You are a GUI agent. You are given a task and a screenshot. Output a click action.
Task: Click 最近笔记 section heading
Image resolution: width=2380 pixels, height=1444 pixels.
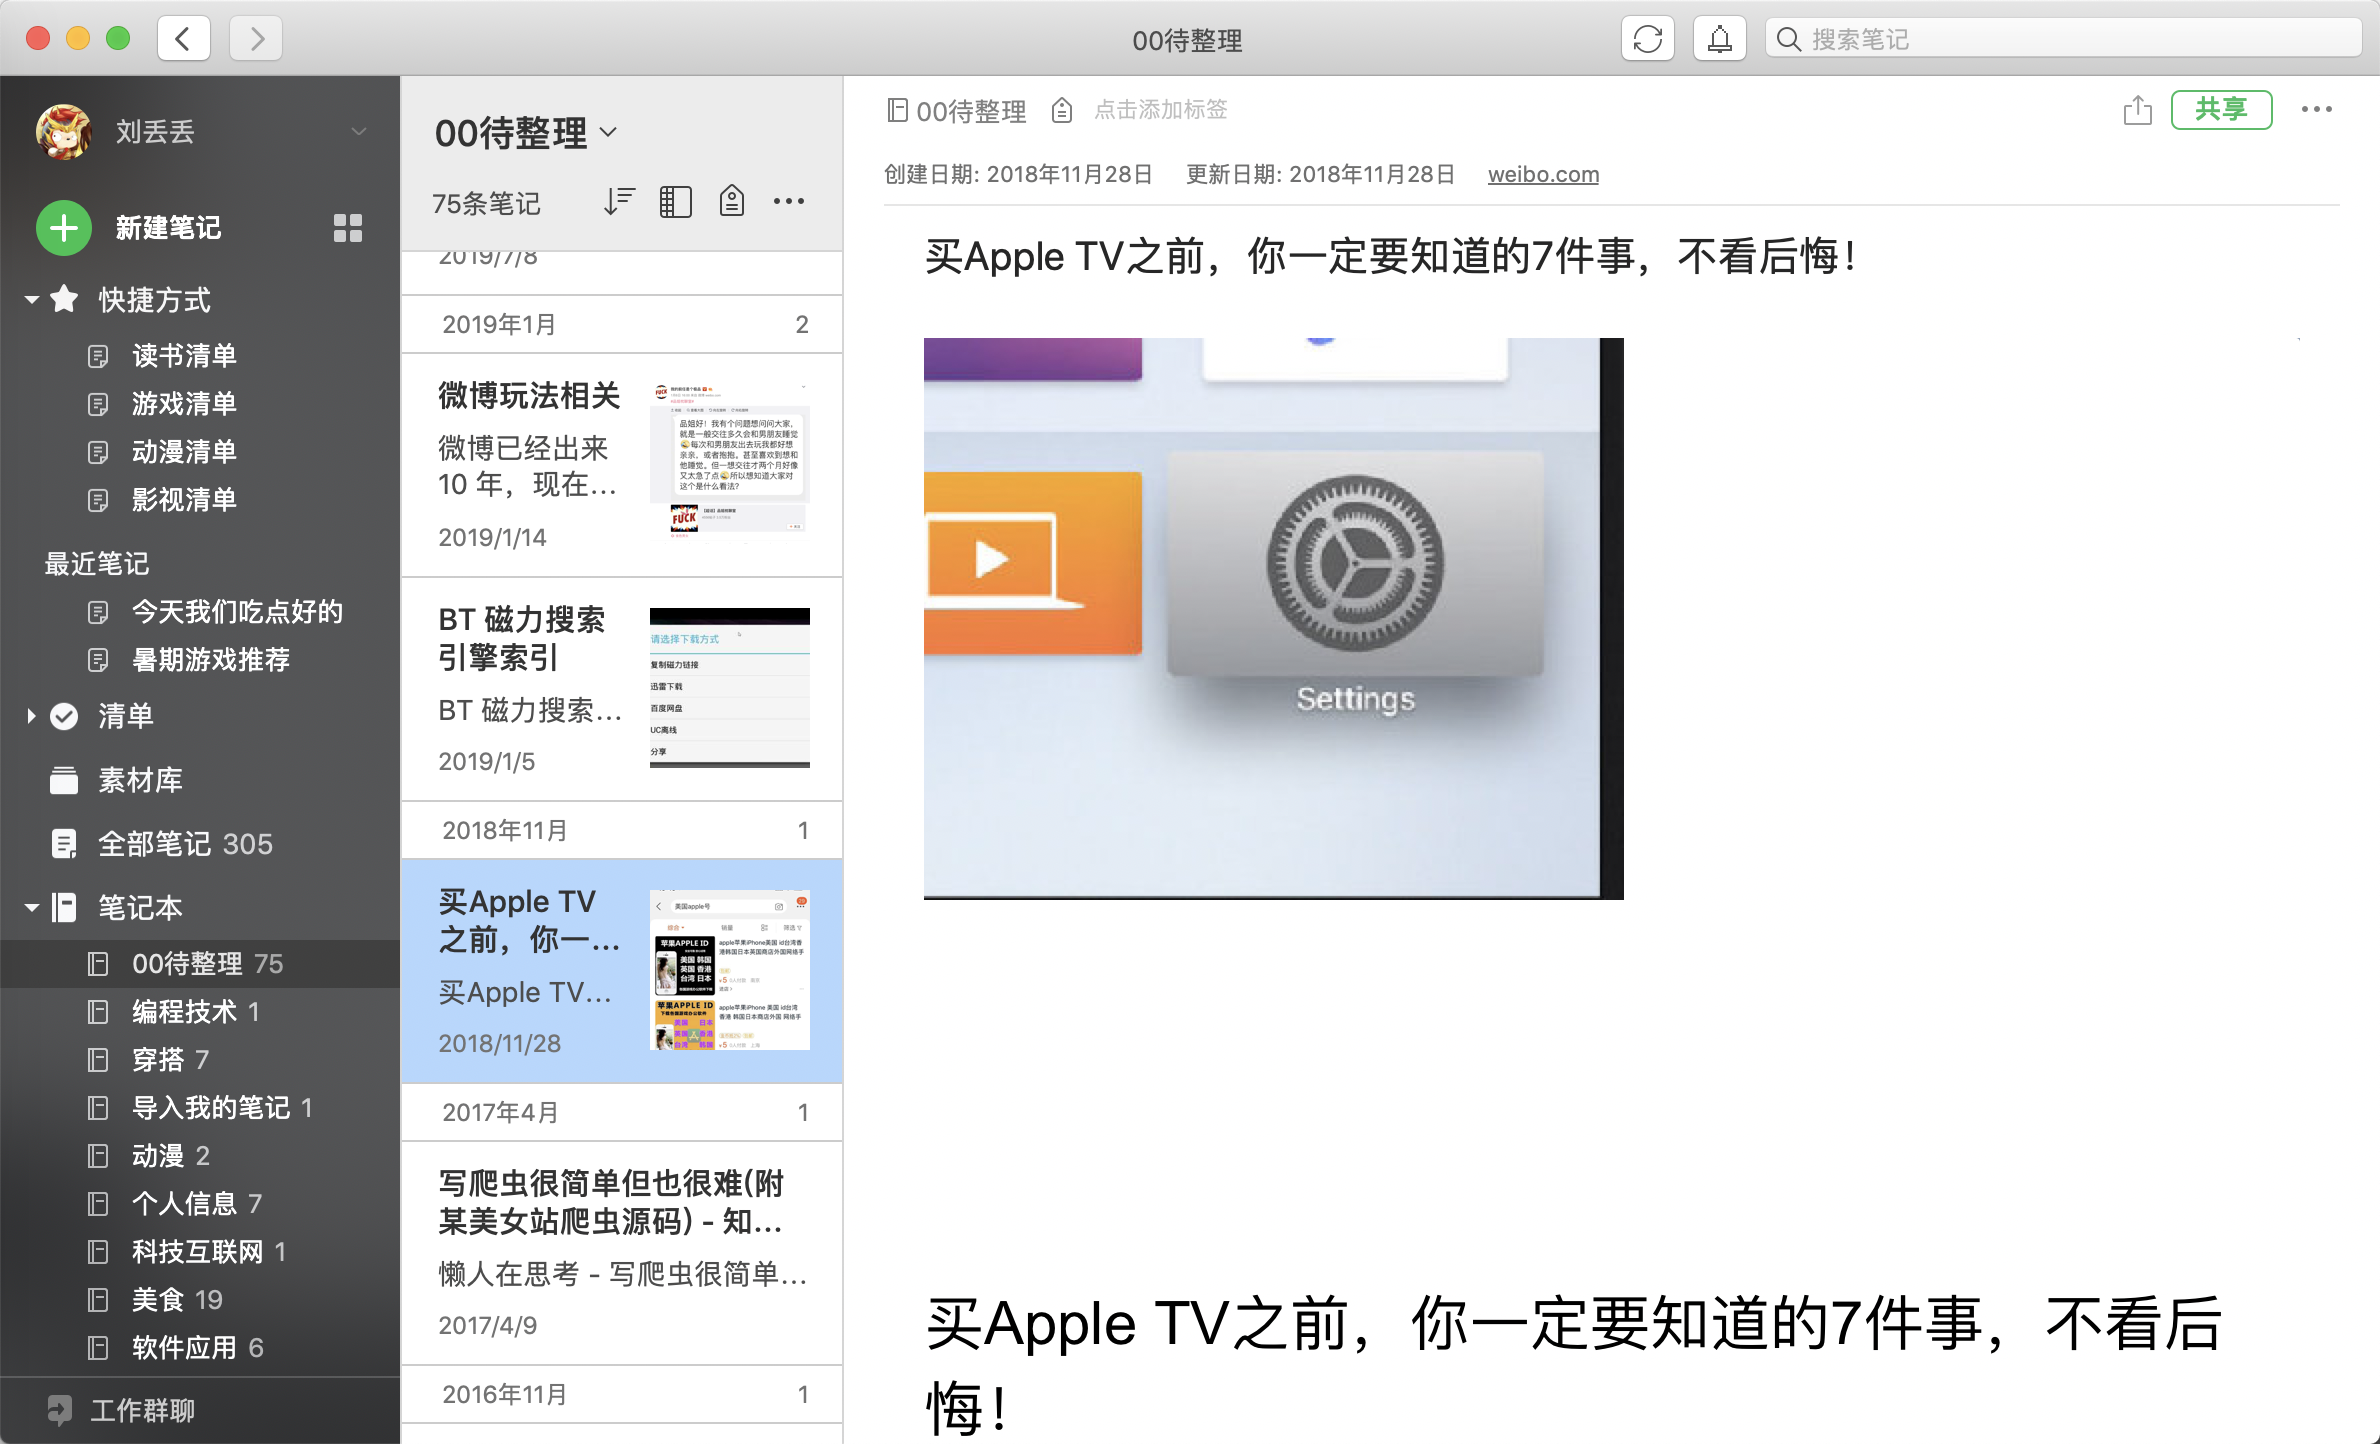point(97,564)
